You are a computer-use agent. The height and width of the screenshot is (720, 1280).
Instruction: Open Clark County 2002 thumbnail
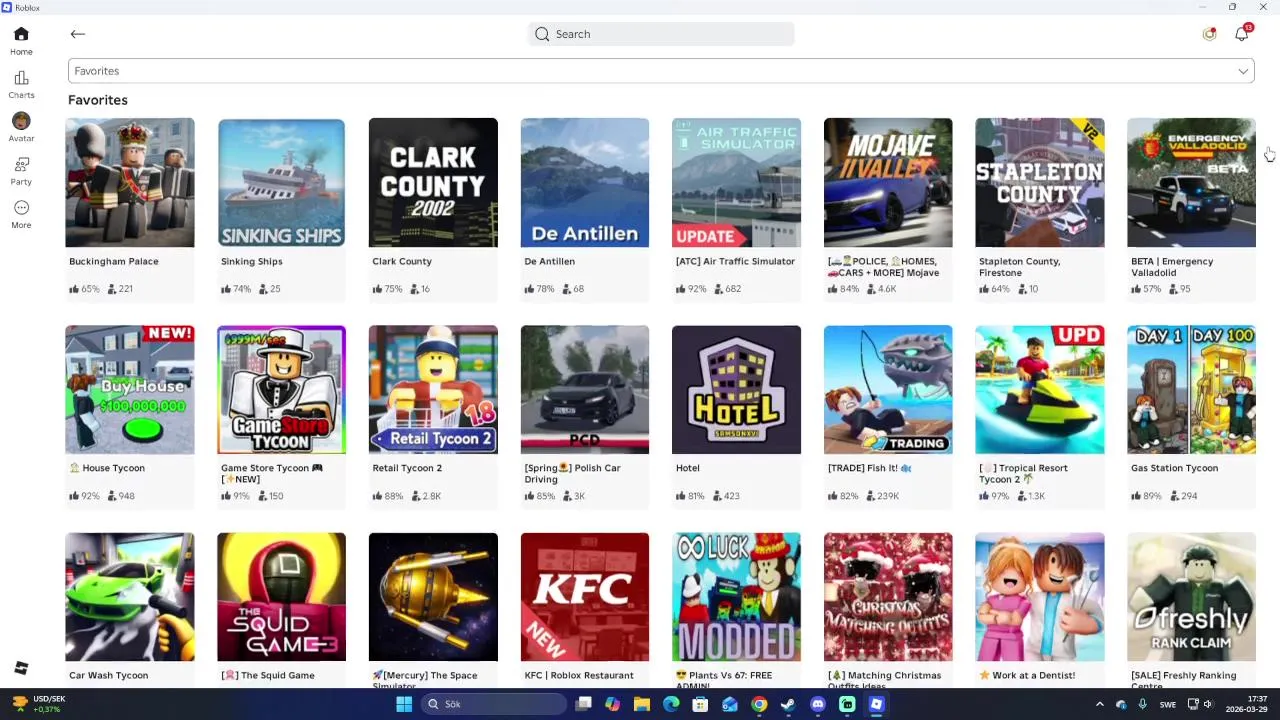pyautogui.click(x=433, y=182)
